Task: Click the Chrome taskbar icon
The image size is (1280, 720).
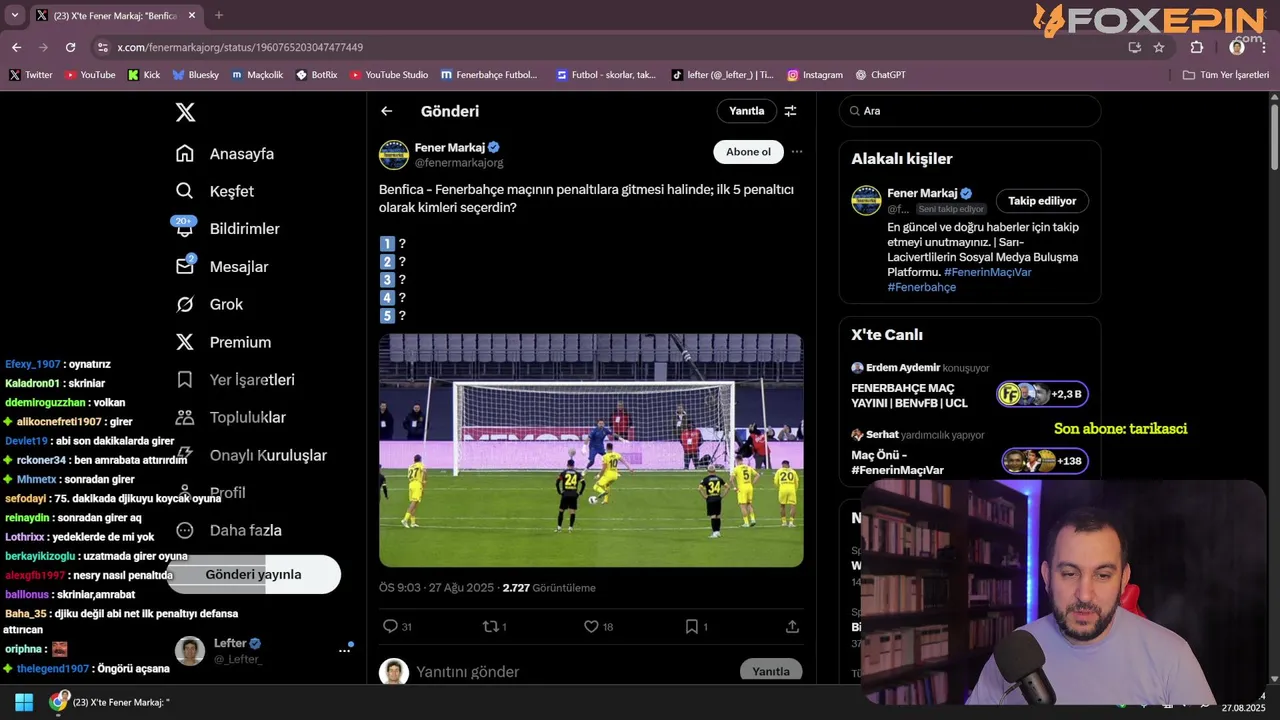Action: 59,702
